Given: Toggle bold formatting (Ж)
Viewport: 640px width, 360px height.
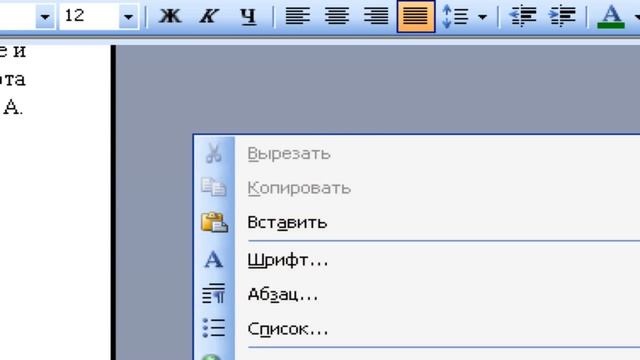Looking at the screenshot, I should pyautogui.click(x=170, y=16).
